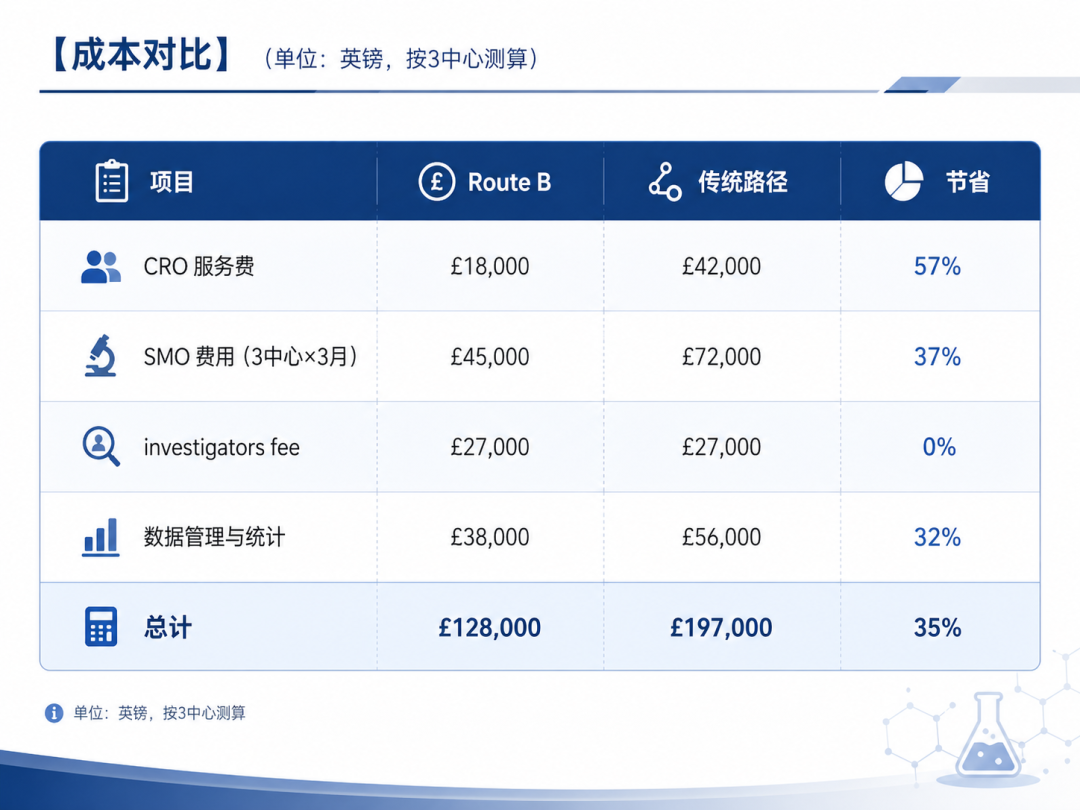Click the clipboard icon next to 项目
Screen dimensions: 1080x810
112,181
